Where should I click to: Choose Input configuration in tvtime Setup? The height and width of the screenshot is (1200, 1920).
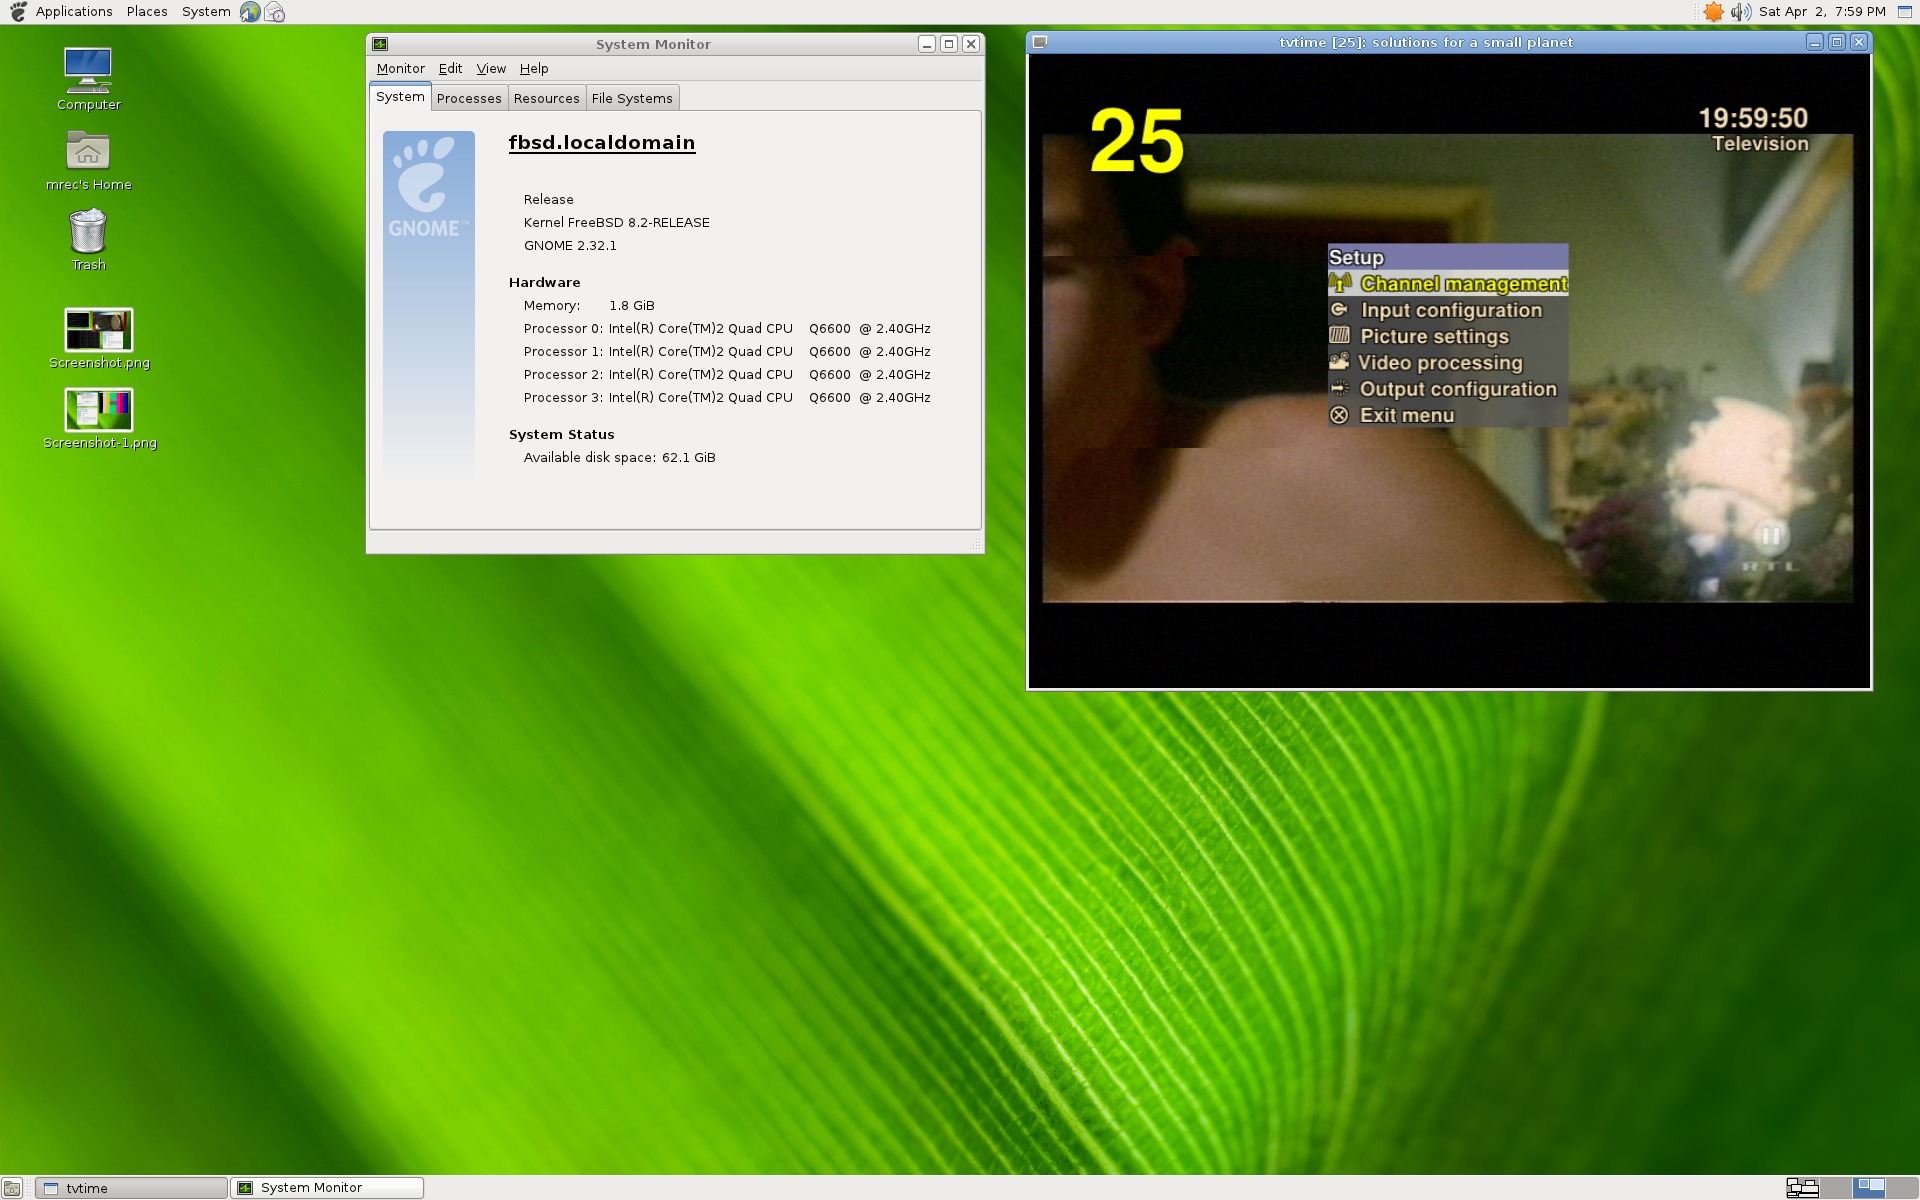tap(1447, 310)
